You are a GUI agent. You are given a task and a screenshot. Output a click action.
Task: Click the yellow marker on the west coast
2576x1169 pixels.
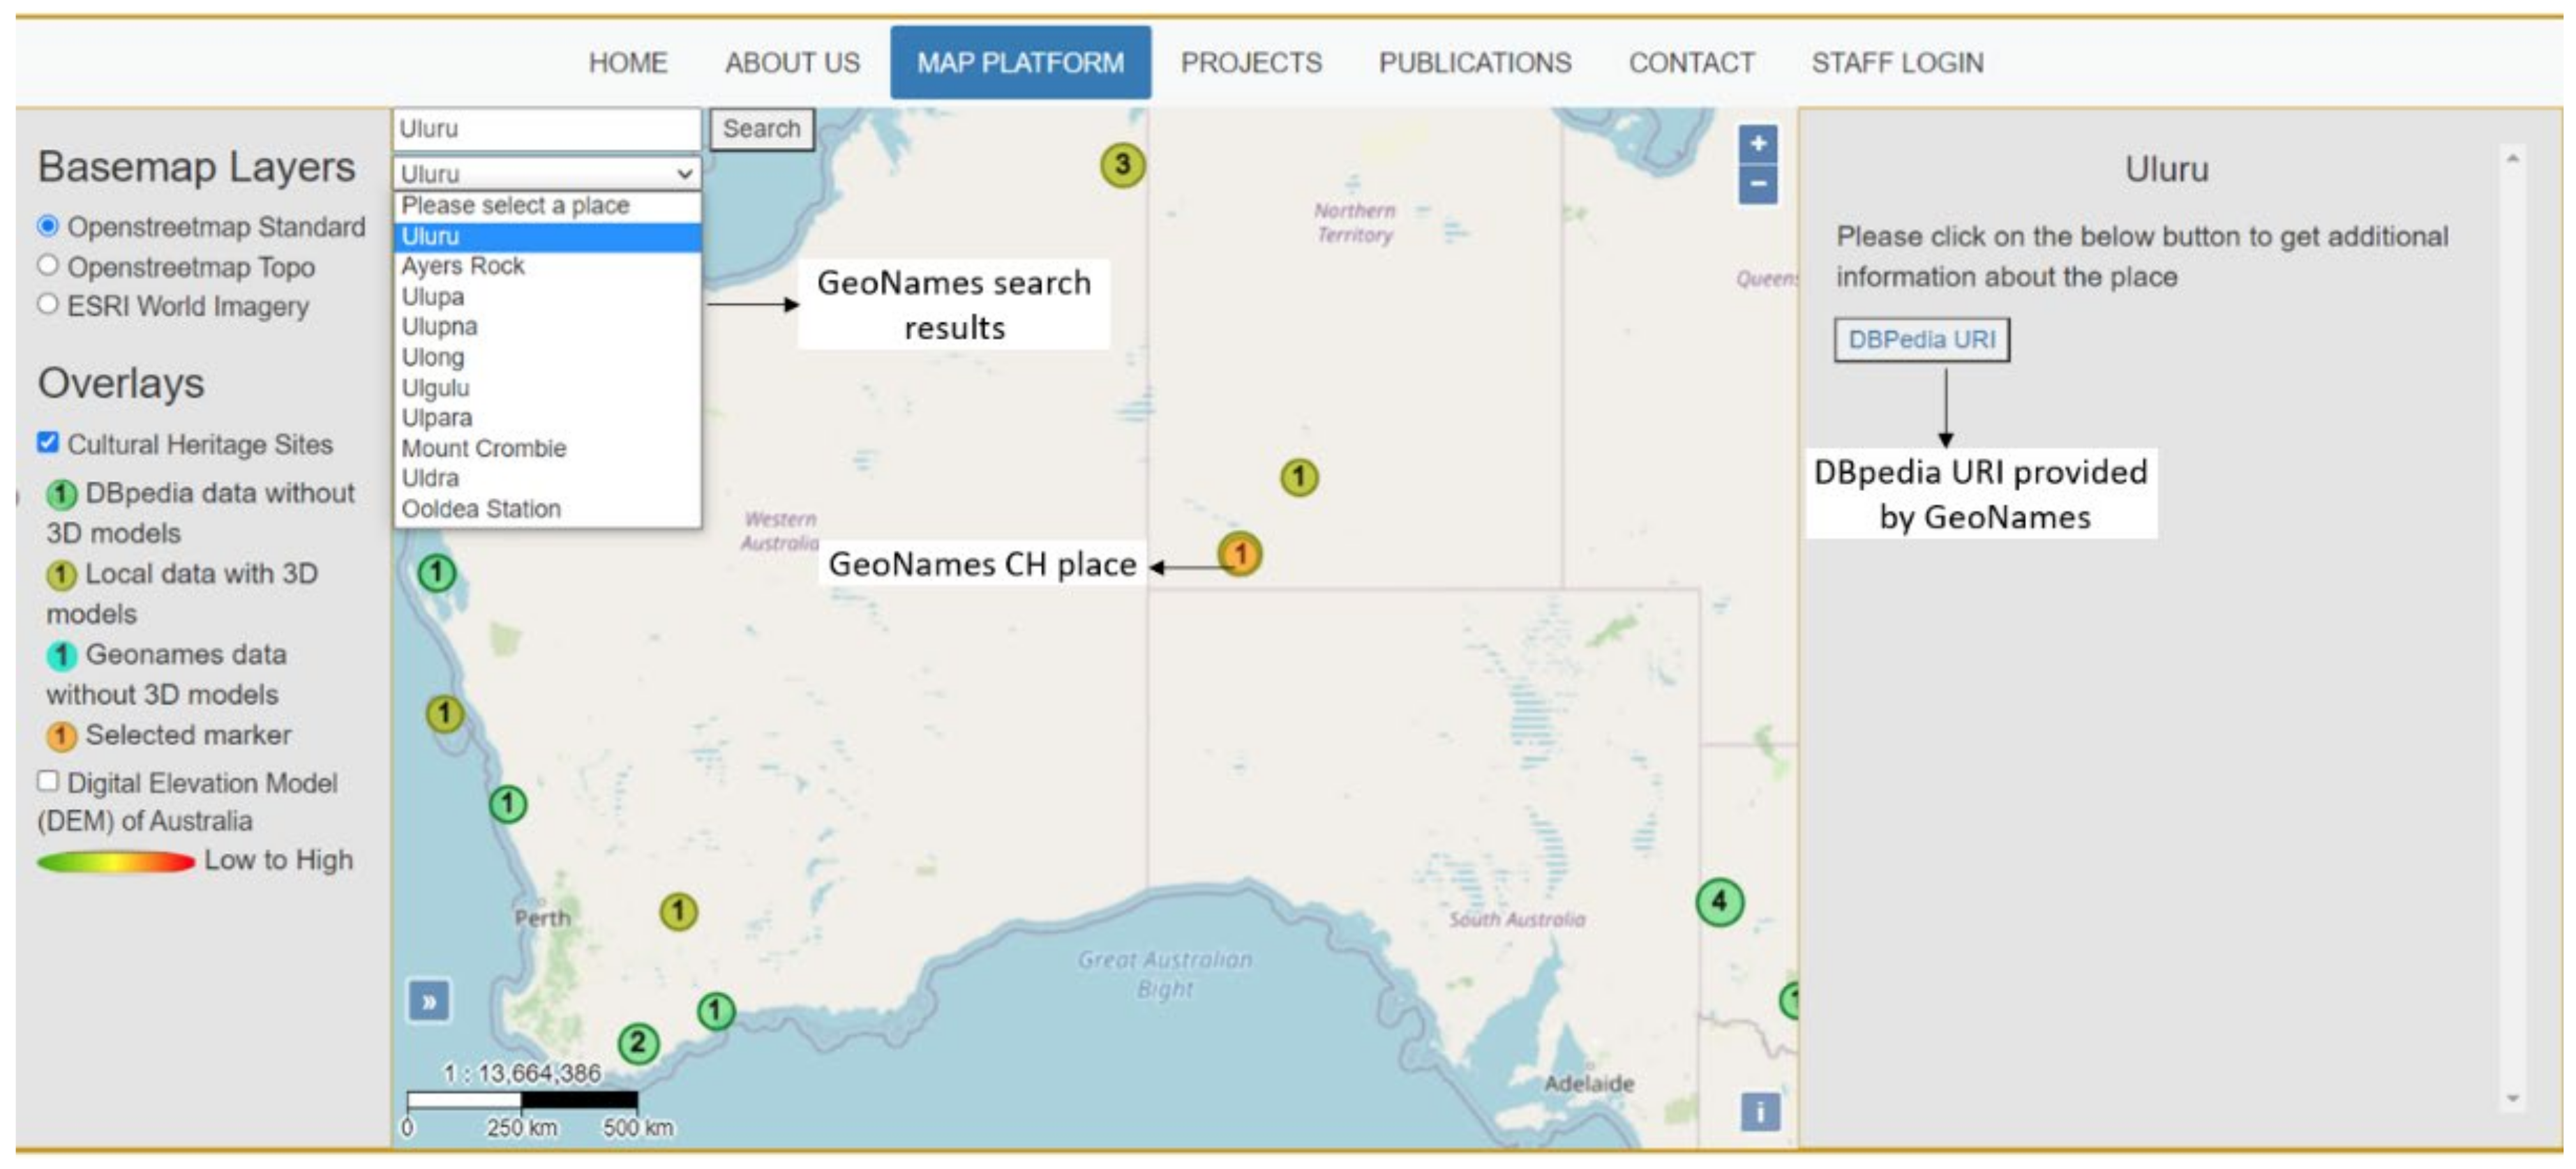[x=444, y=714]
